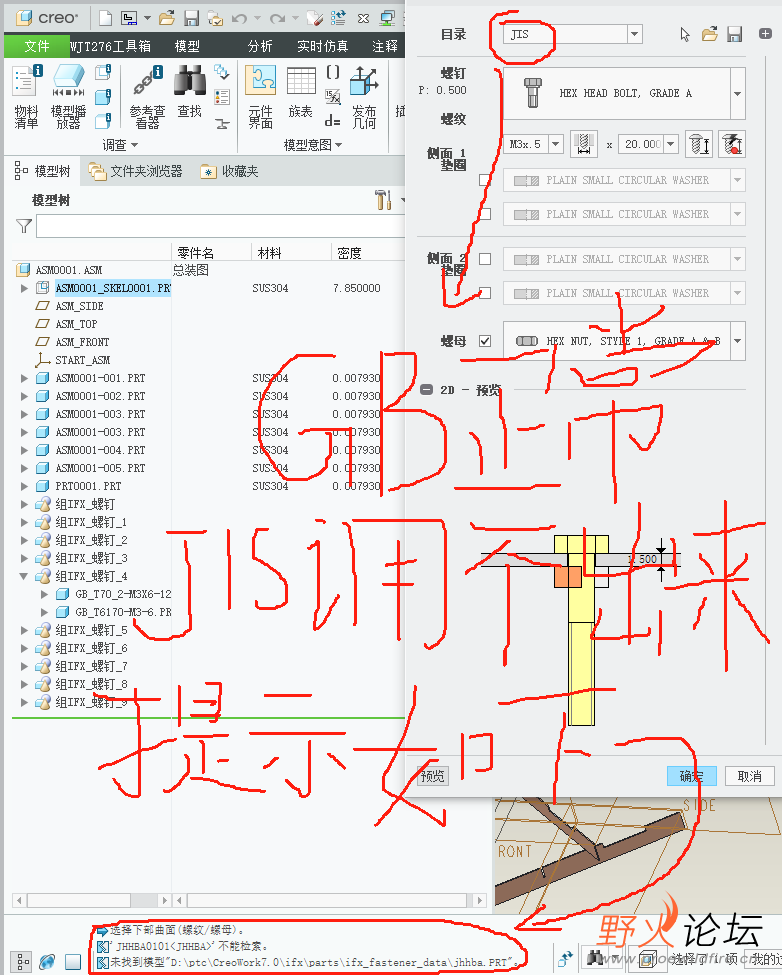This screenshot has width=782, height=975.
Task: Switch to WJT276工具箱 ribbon tab
Action: coord(110,46)
